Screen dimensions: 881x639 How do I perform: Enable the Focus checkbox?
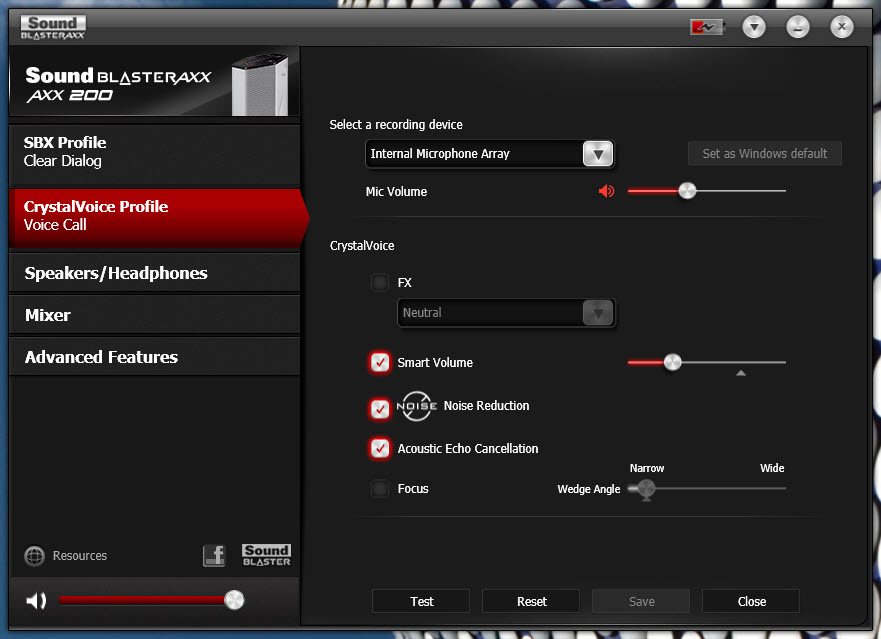(380, 488)
